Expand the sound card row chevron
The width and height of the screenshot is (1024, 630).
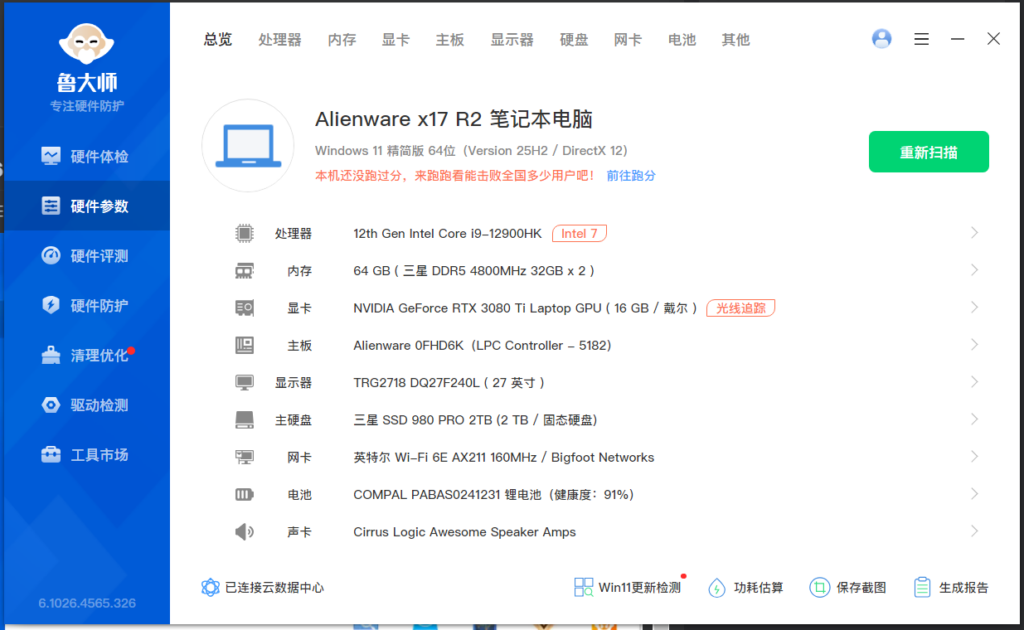tap(974, 531)
